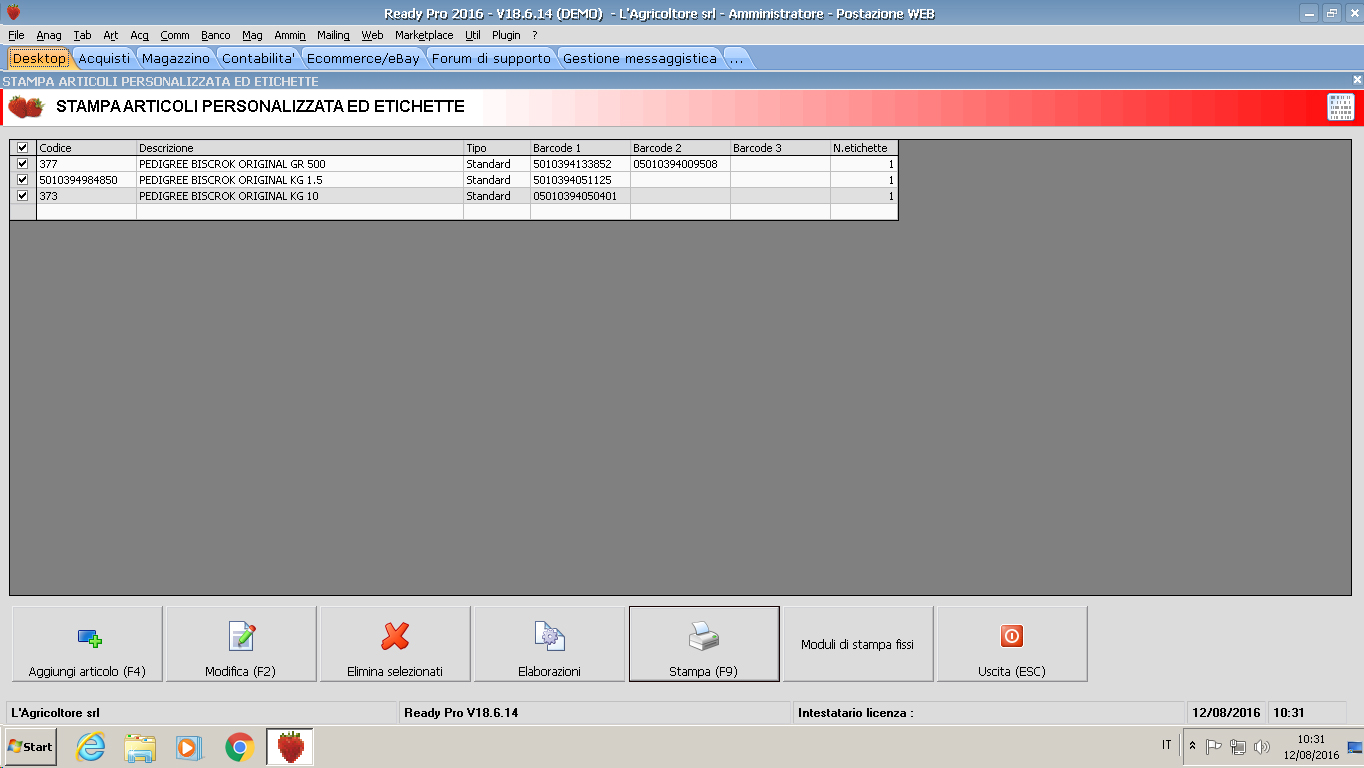The height and width of the screenshot is (768, 1364).
Task: Launch Windows Media Player from the taskbar
Action: (x=188, y=746)
